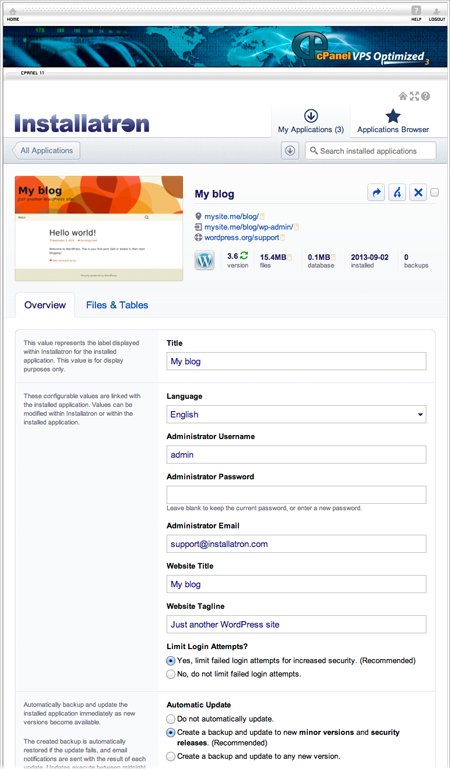The height and width of the screenshot is (769, 450).
Task: Open the cPanel Help icon
Action: point(416,11)
